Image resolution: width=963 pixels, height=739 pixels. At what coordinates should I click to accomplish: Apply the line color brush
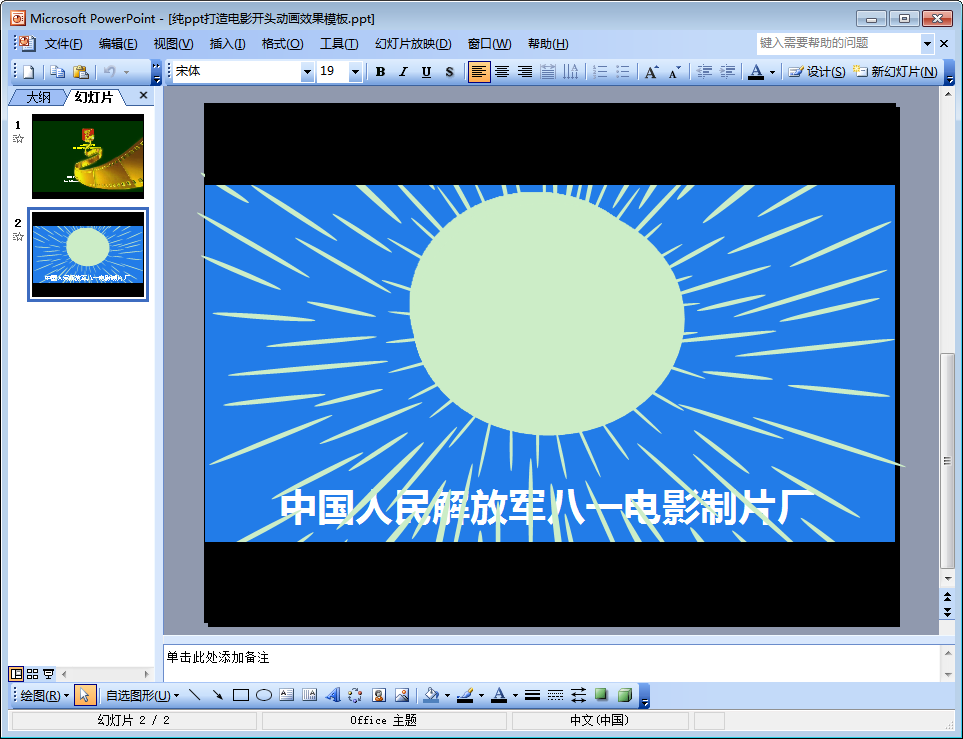point(466,695)
